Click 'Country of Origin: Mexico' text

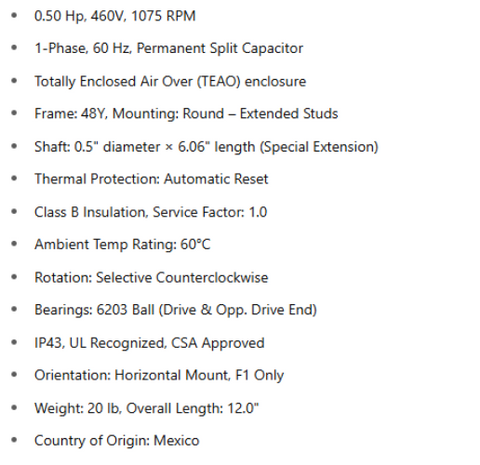[117, 441]
